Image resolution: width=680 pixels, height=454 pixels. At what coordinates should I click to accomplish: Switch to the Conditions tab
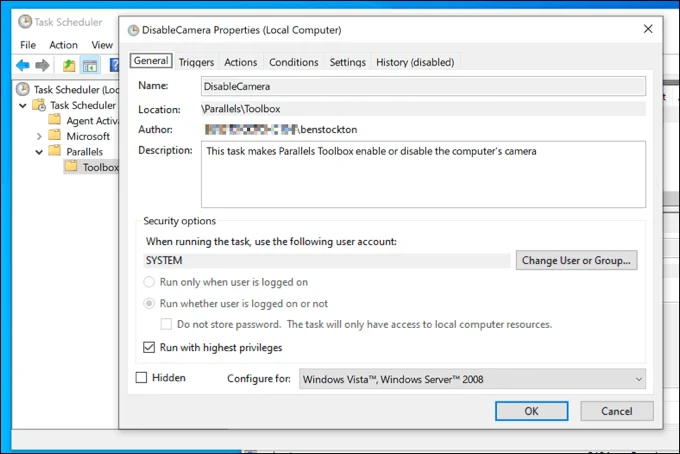[294, 62]
